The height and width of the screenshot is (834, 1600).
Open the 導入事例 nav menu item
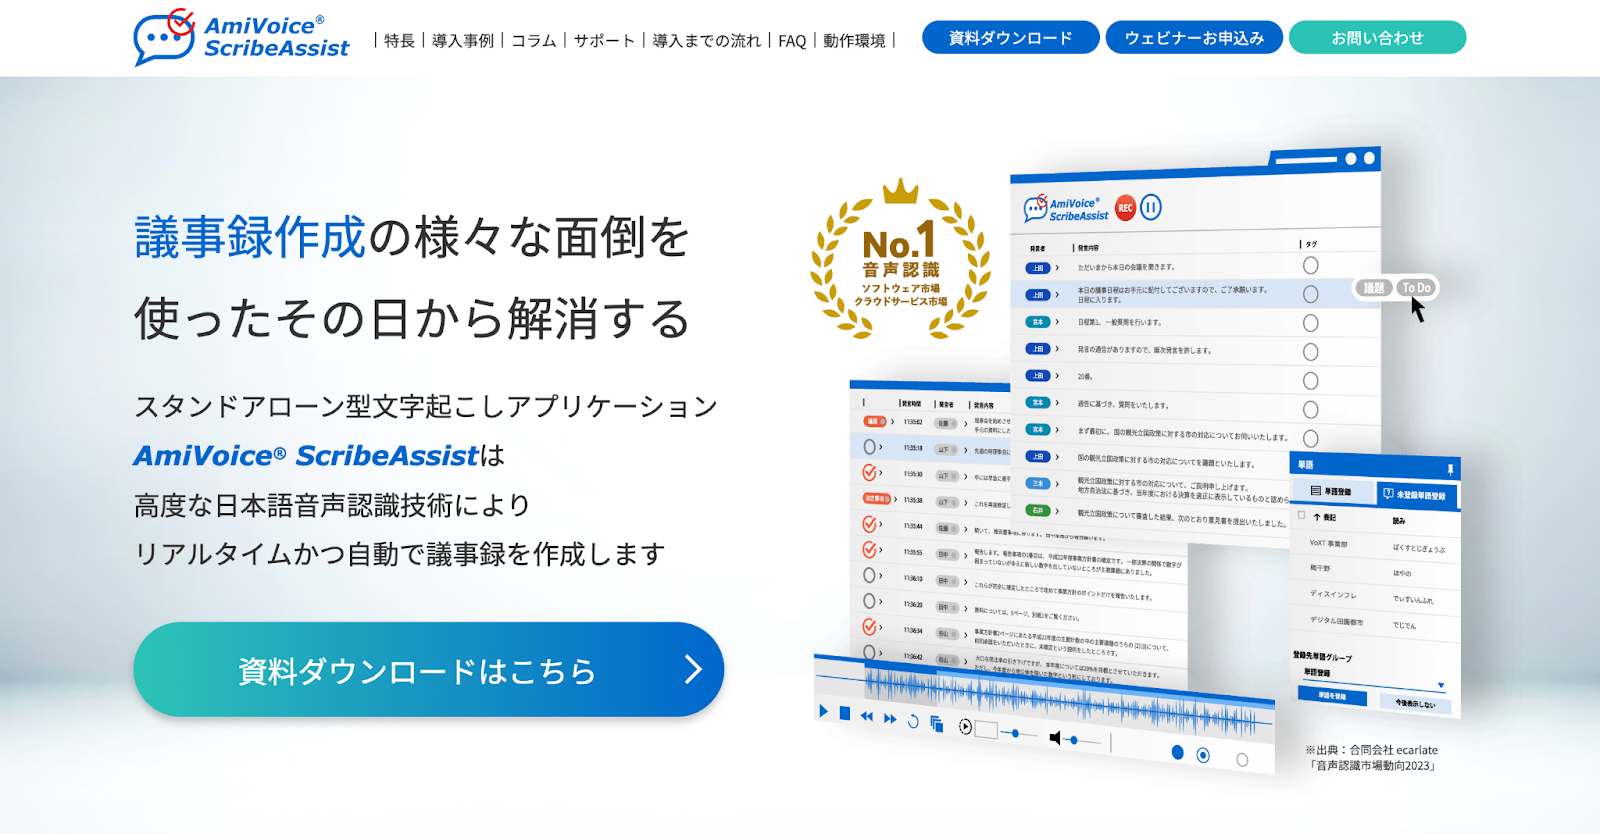point(463,40)
